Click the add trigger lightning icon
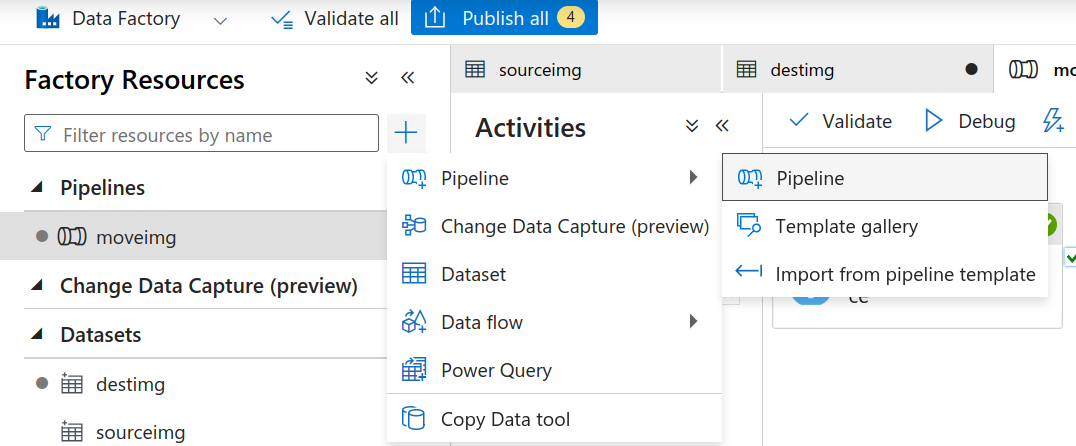 click(1053, 120)
